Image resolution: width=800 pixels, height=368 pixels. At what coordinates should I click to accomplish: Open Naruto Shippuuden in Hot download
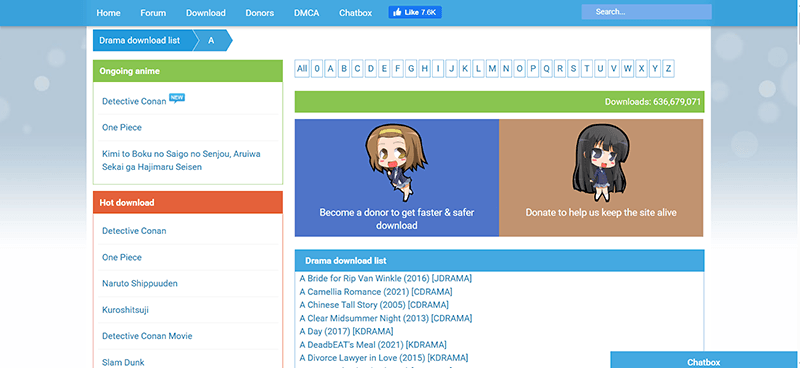pyautogui.click(x=140, y=283)
